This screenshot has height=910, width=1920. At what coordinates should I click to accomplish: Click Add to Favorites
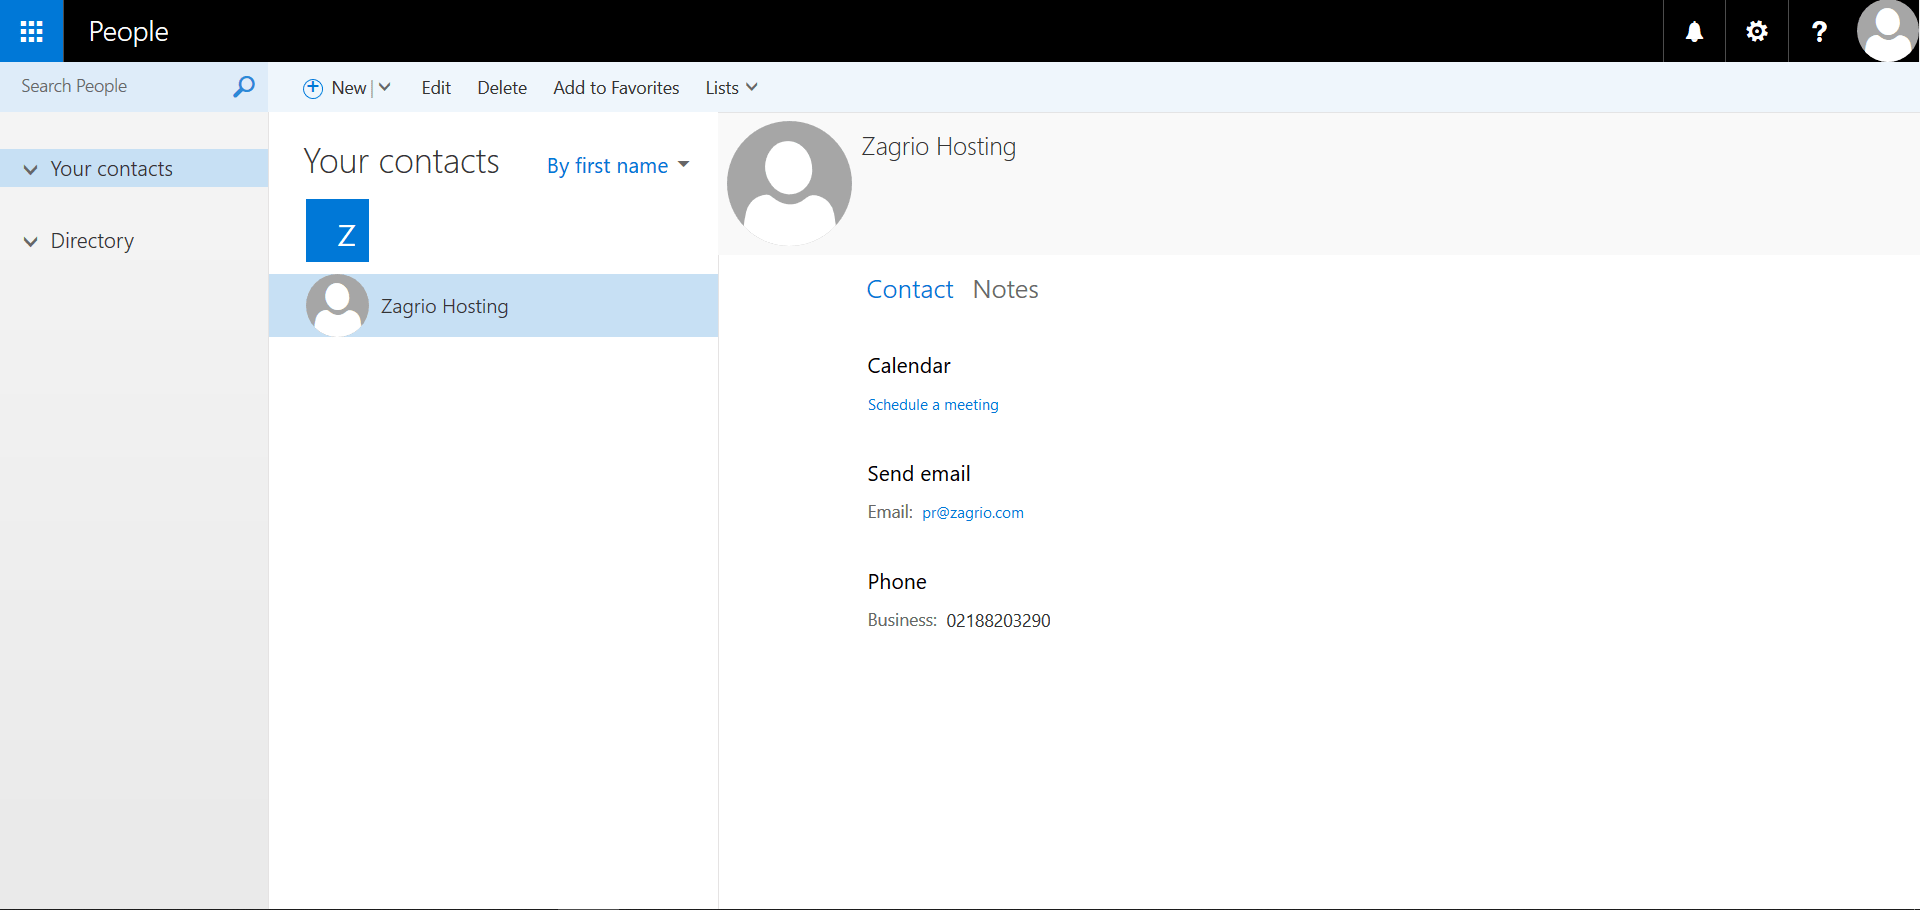(x=616, y=88)
